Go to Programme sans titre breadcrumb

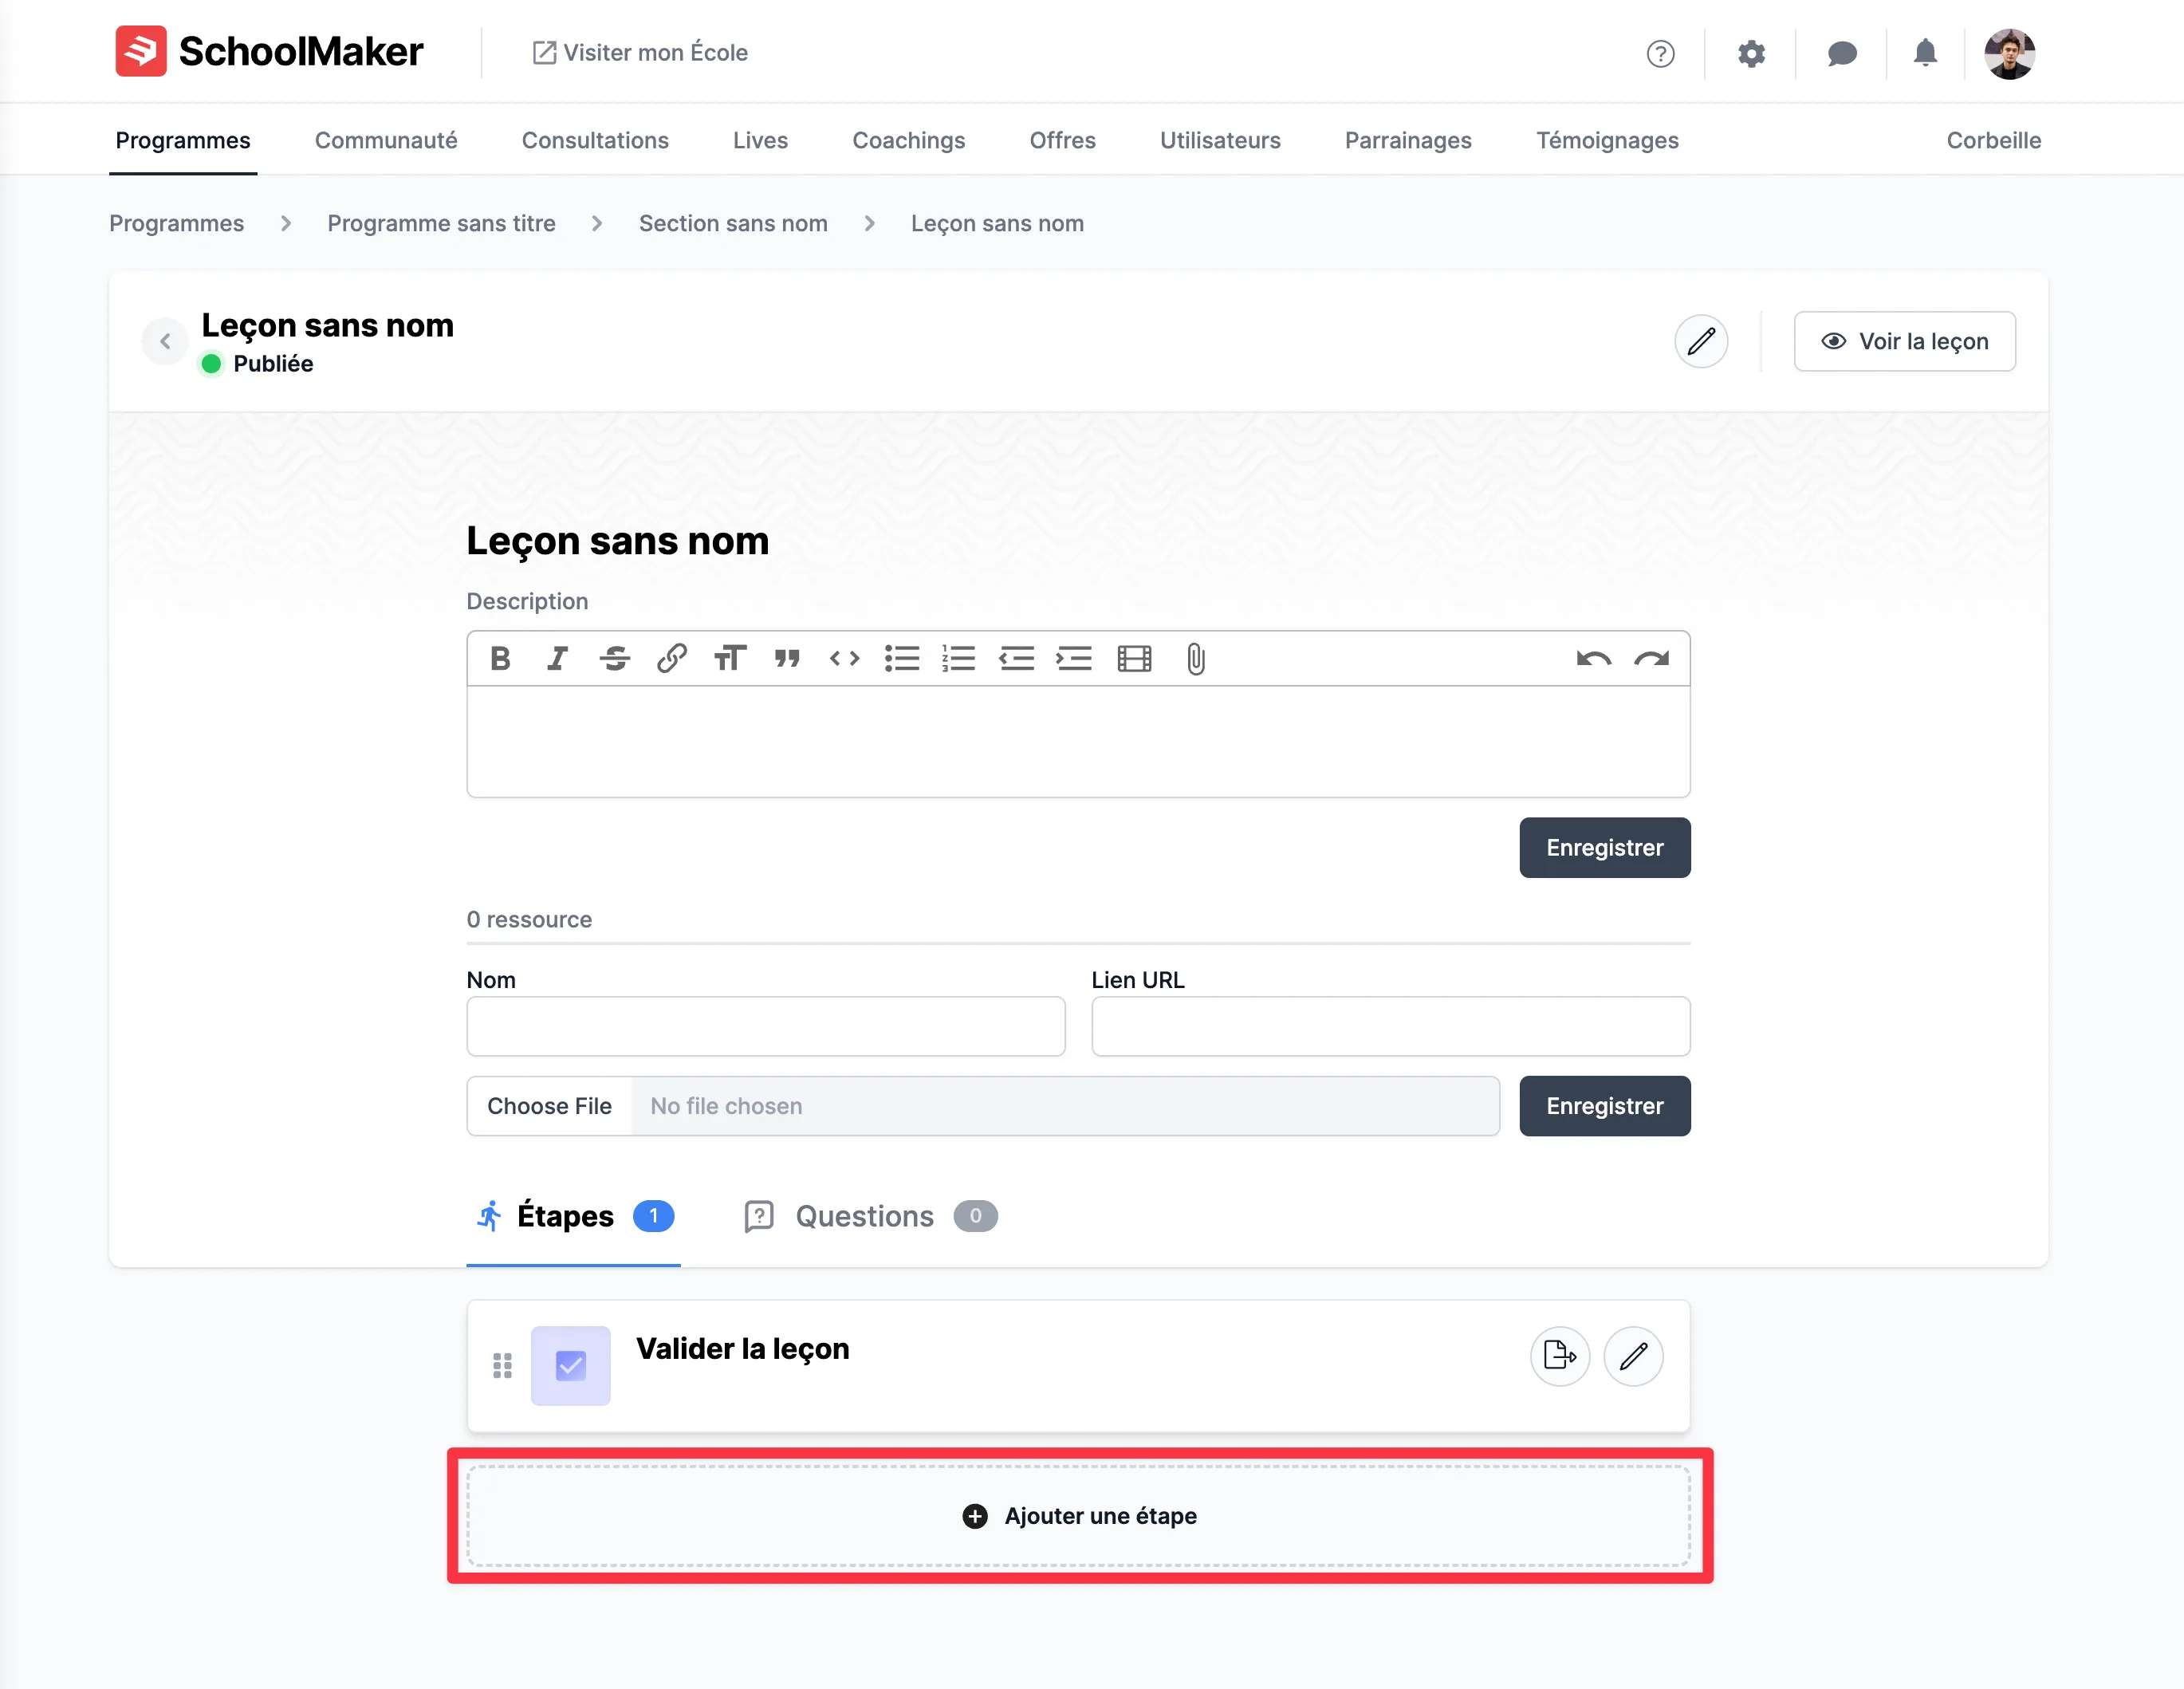click(x=441, y=223)
